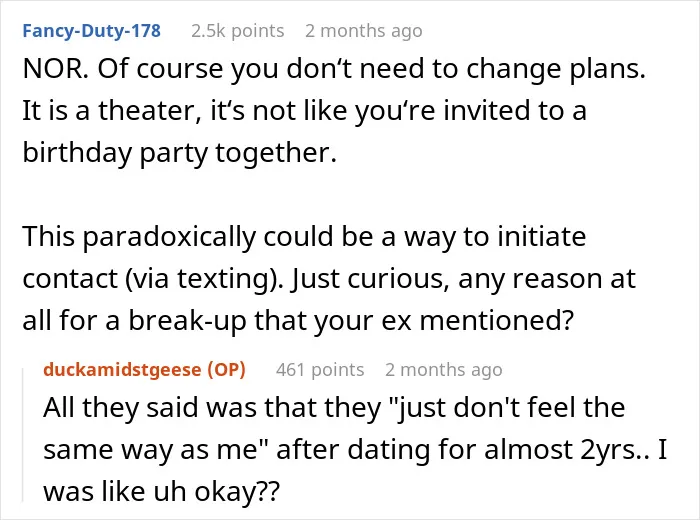Image resolution: width=700 pixels, height=520 pixels.
Task: Click the sentence starting 'This paradoxically could be'
Action: click(304, 237)
